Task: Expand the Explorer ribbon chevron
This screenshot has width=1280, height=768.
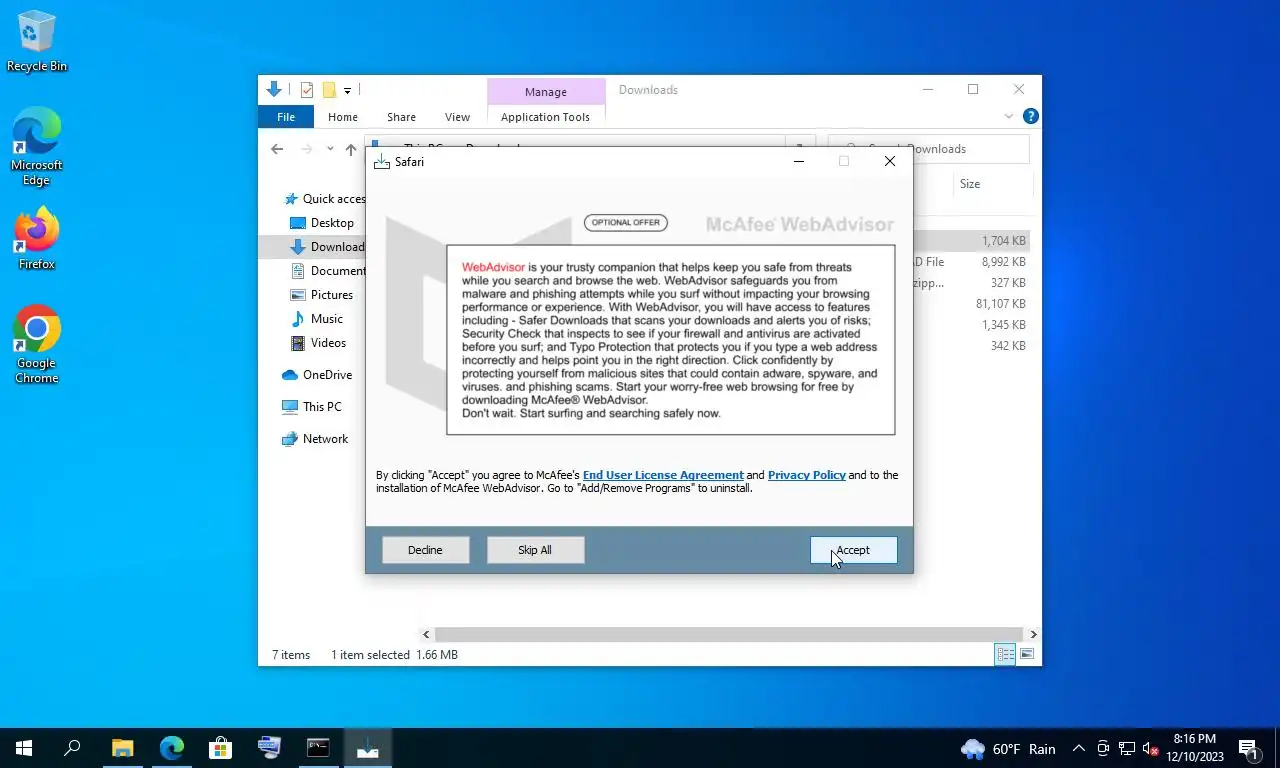Action: (1009, 116)
